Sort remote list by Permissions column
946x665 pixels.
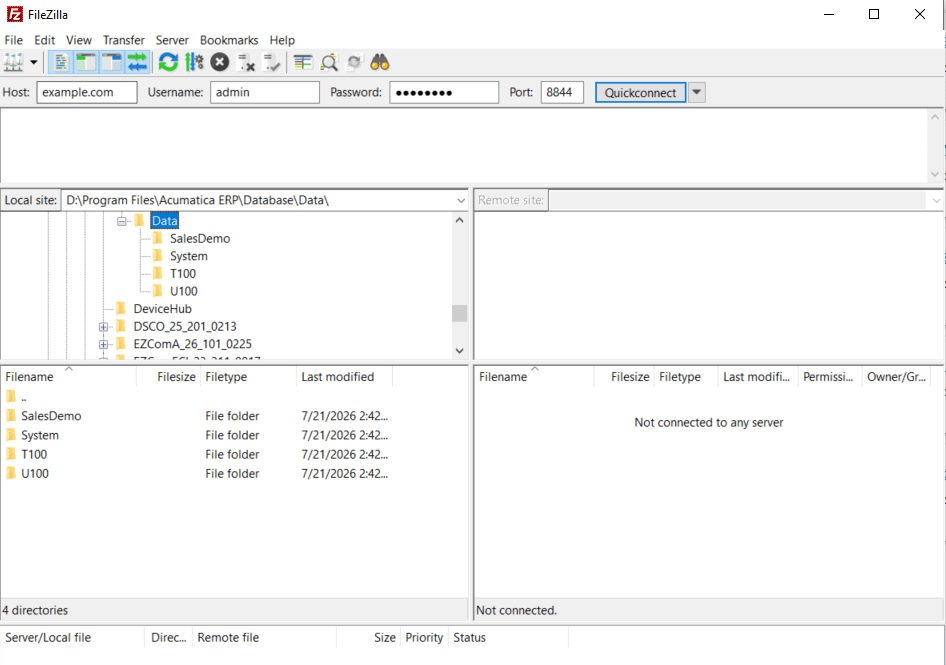point(830,377)
